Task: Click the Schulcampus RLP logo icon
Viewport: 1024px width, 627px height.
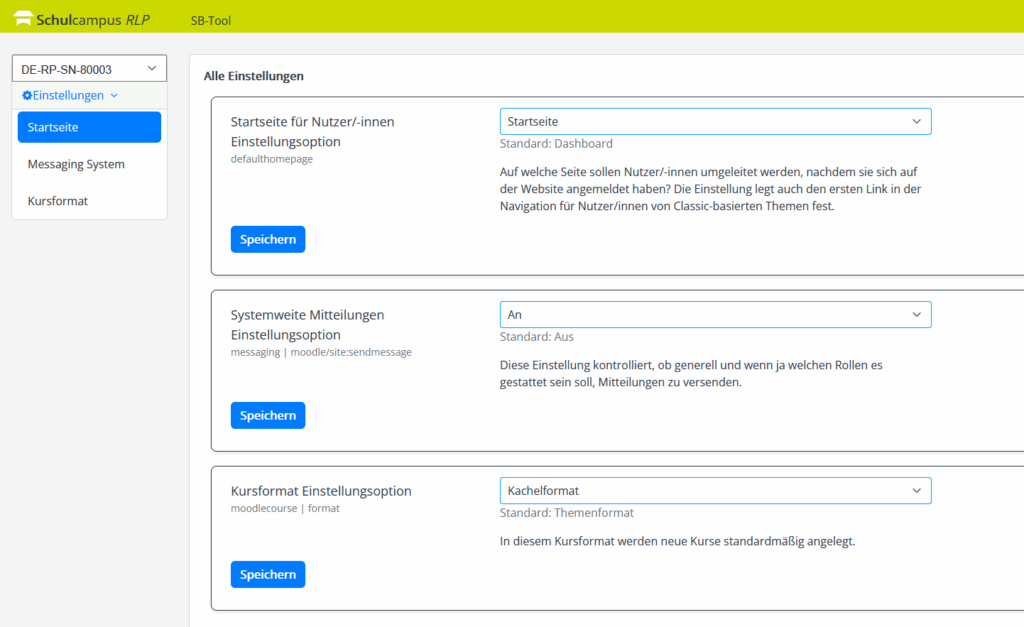Action: [x=22, y=18]
